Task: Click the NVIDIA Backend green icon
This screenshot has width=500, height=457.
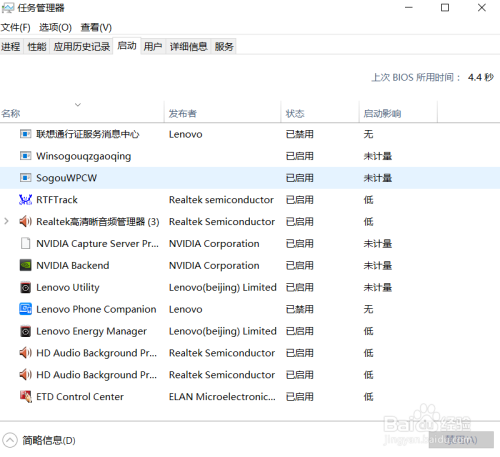Action: point(26,265)
